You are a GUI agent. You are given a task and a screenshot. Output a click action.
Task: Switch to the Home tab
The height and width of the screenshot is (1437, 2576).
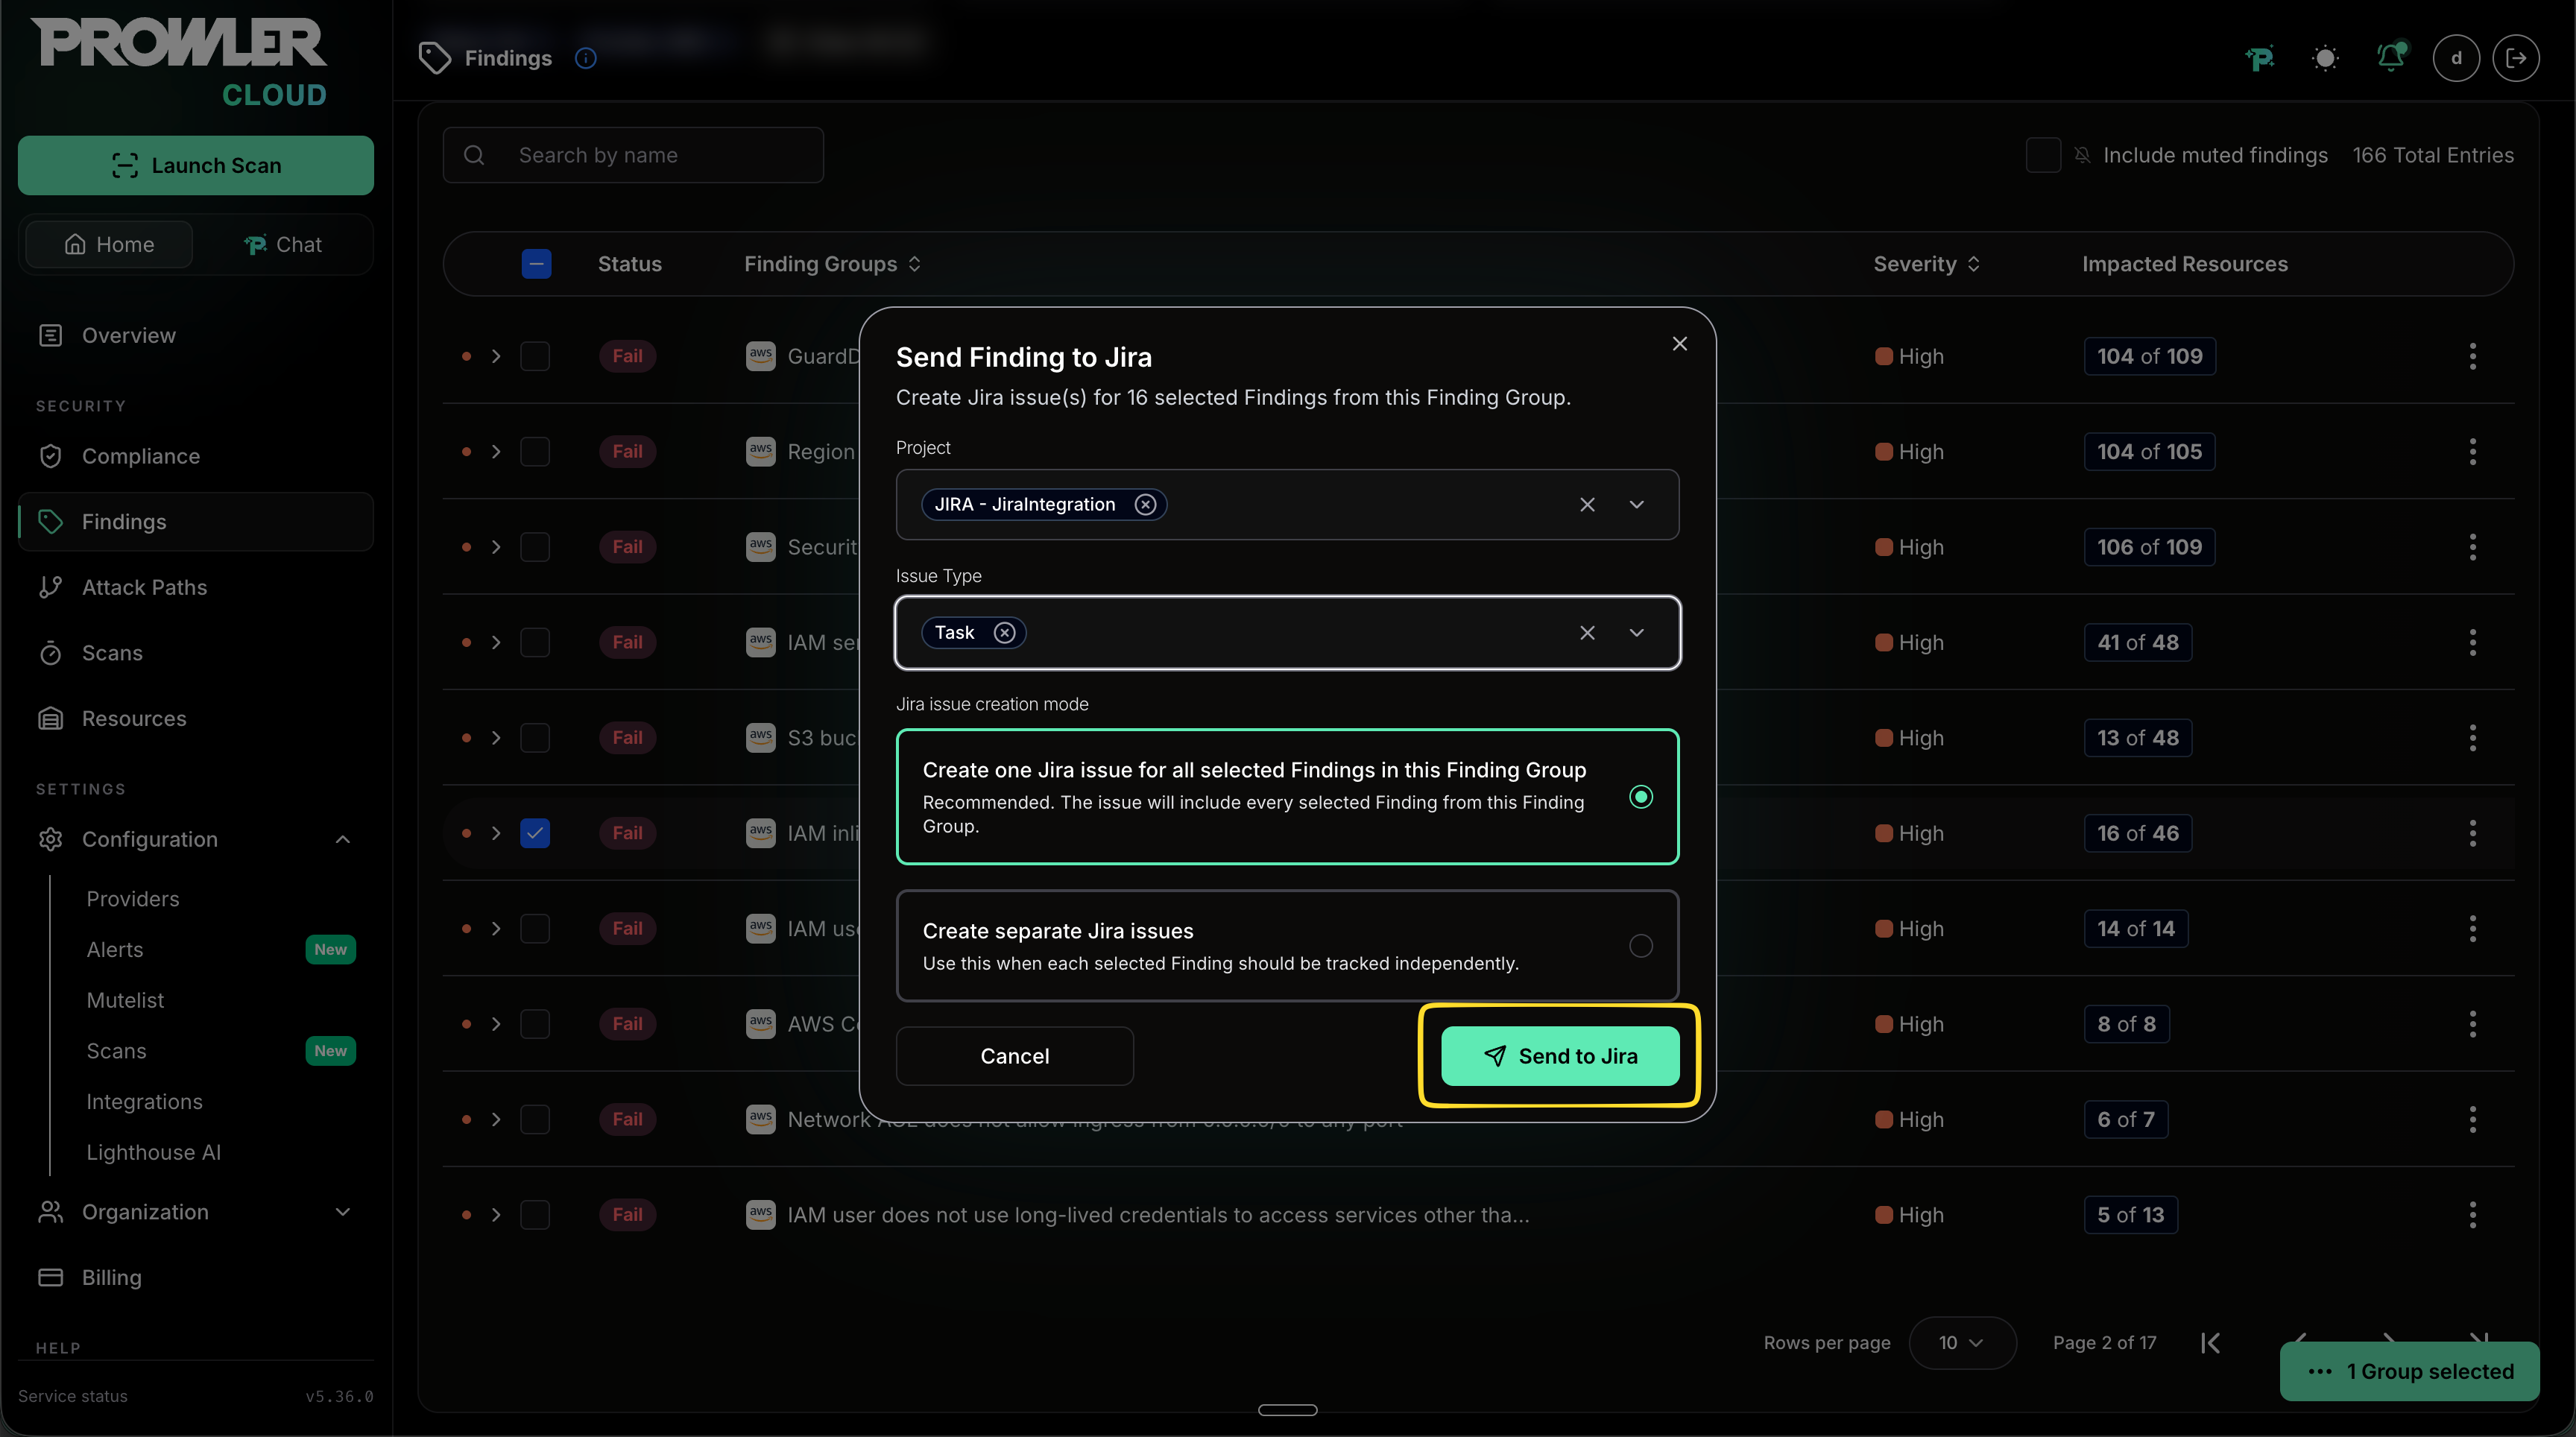[109, 245]
